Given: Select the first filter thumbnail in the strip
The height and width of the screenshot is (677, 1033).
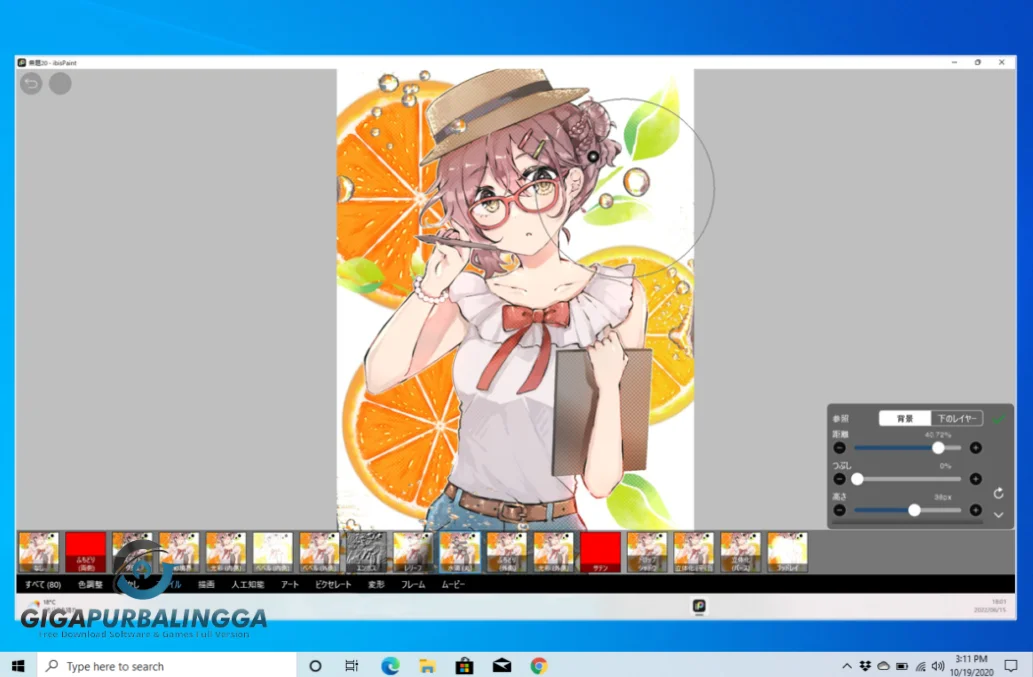Looking at the screenshot, I should (x=39, y=552).
